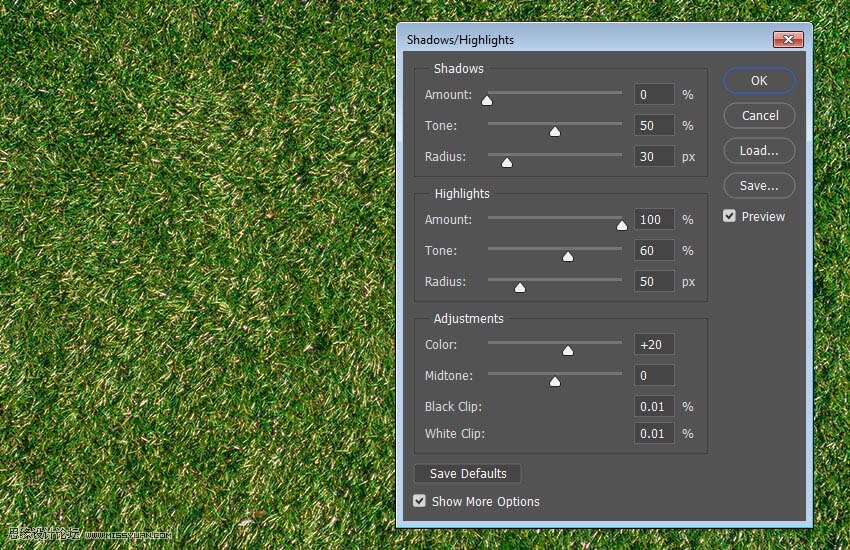
Task: Toggle the Preview checkbox
Action: click(x=729, y=216)
